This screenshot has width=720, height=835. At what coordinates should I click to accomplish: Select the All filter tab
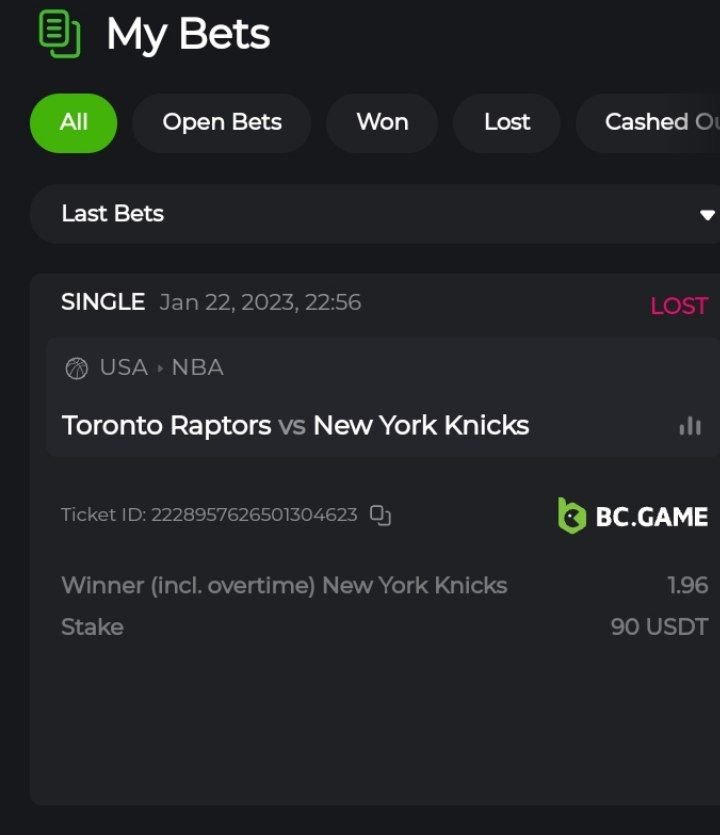[73, 122]
